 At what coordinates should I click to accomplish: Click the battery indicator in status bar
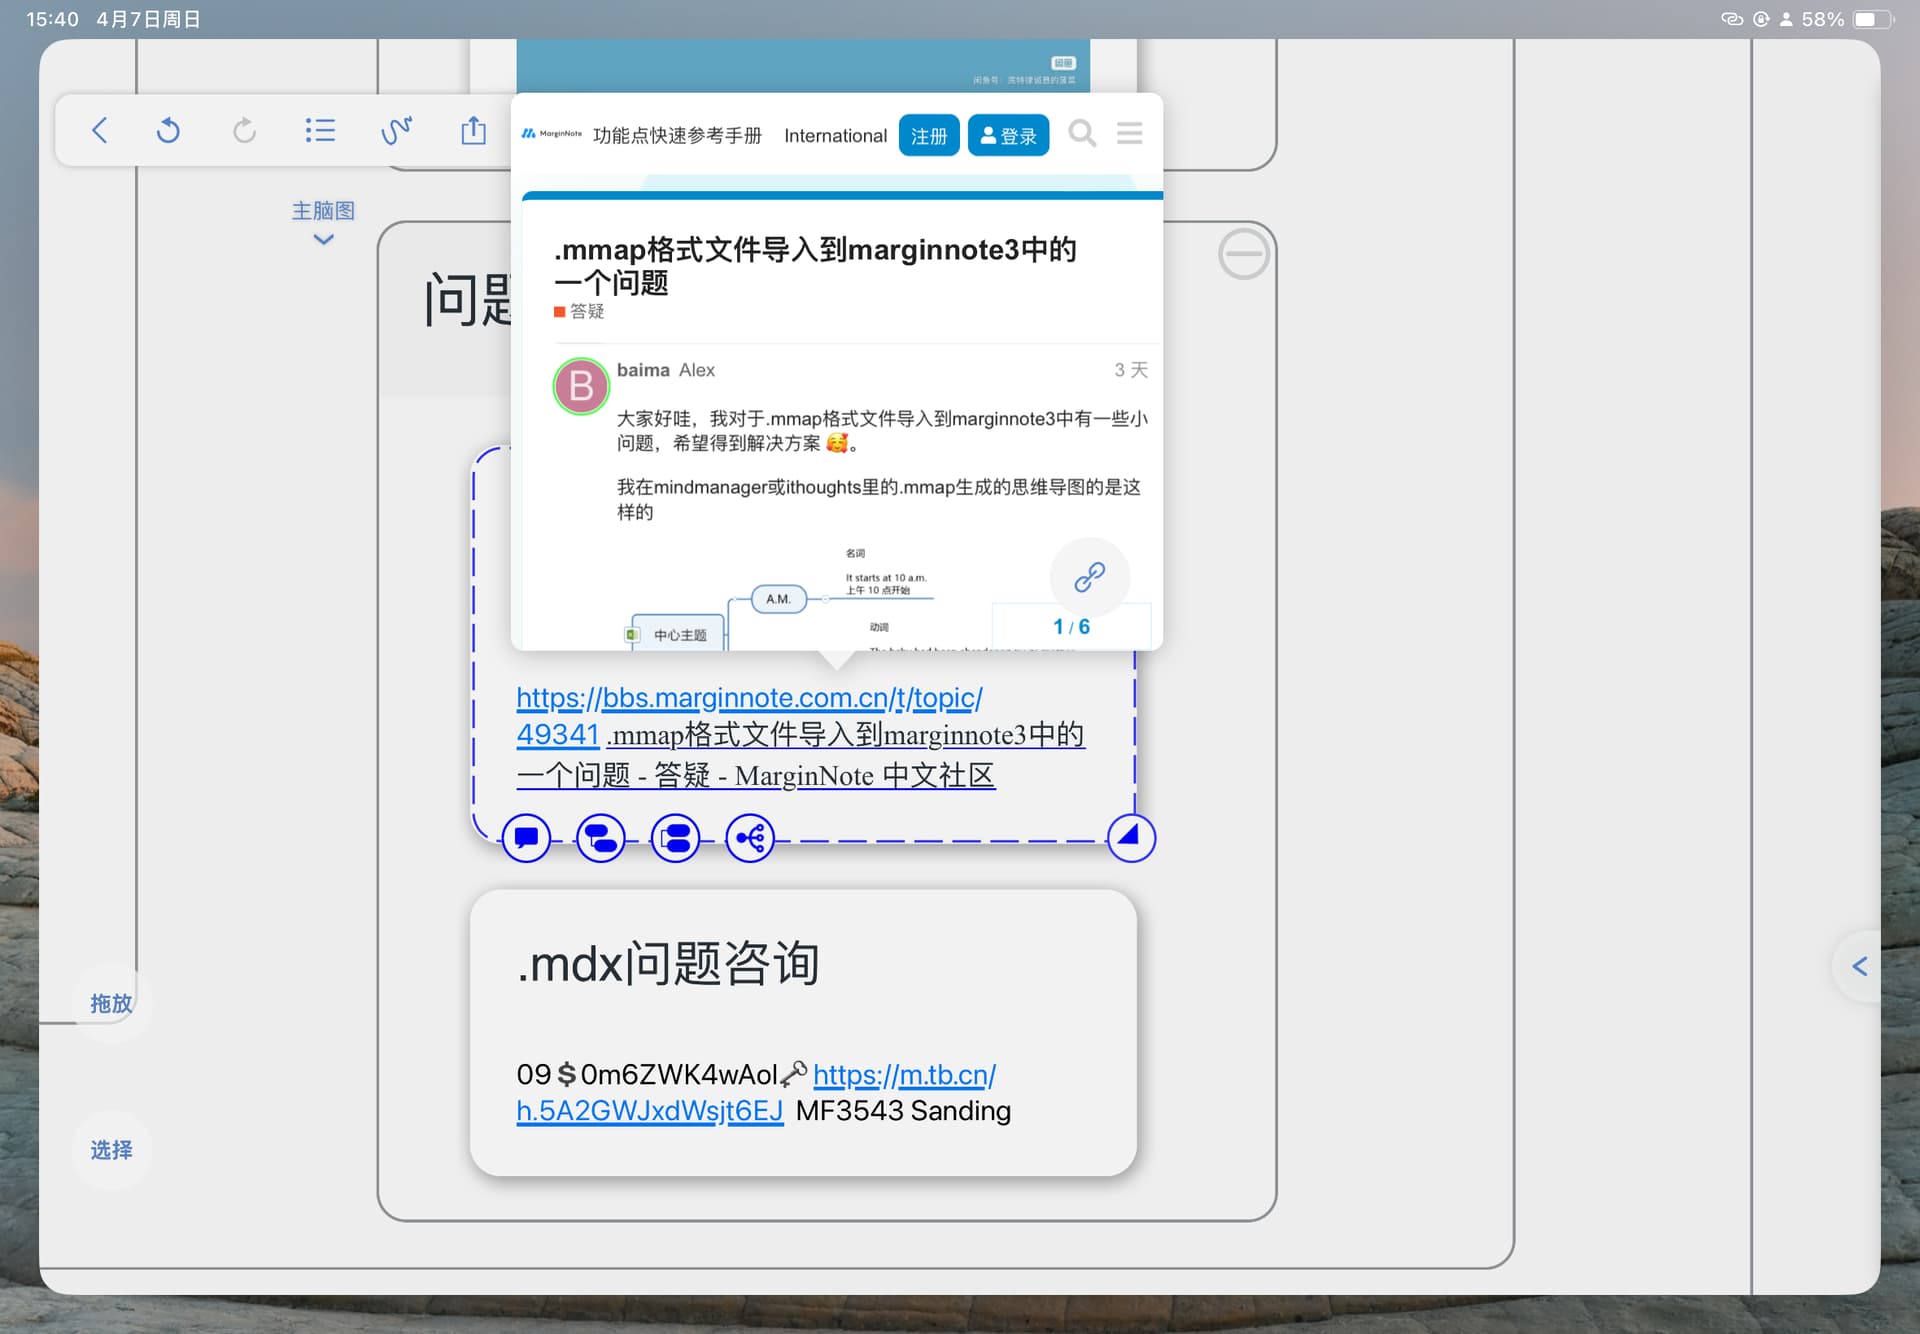tap(1873, 19)
